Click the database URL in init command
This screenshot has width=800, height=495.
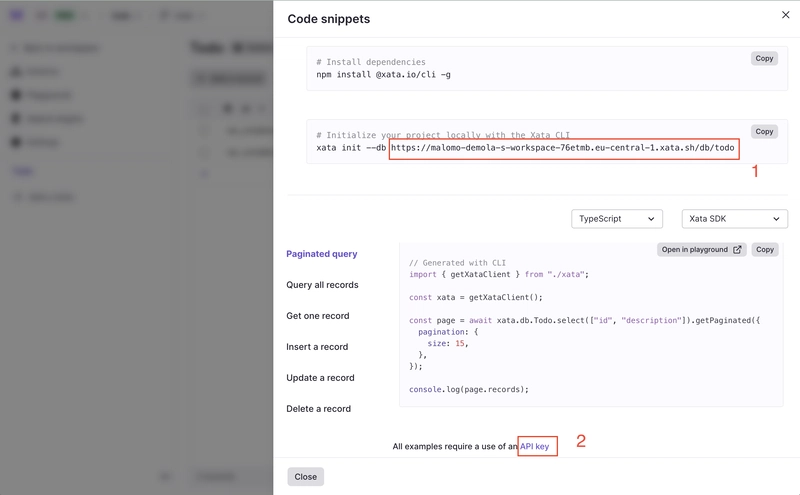(x=563, y=148)
